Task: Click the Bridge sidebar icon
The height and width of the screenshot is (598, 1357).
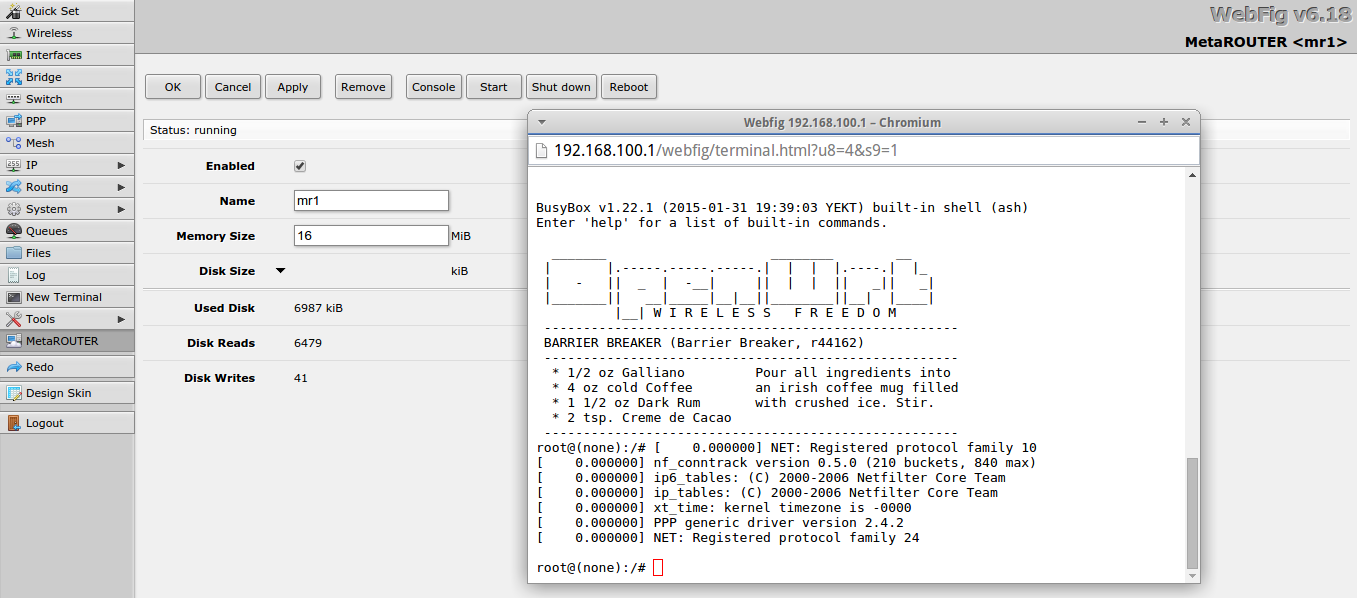Action: click(14, 77)
